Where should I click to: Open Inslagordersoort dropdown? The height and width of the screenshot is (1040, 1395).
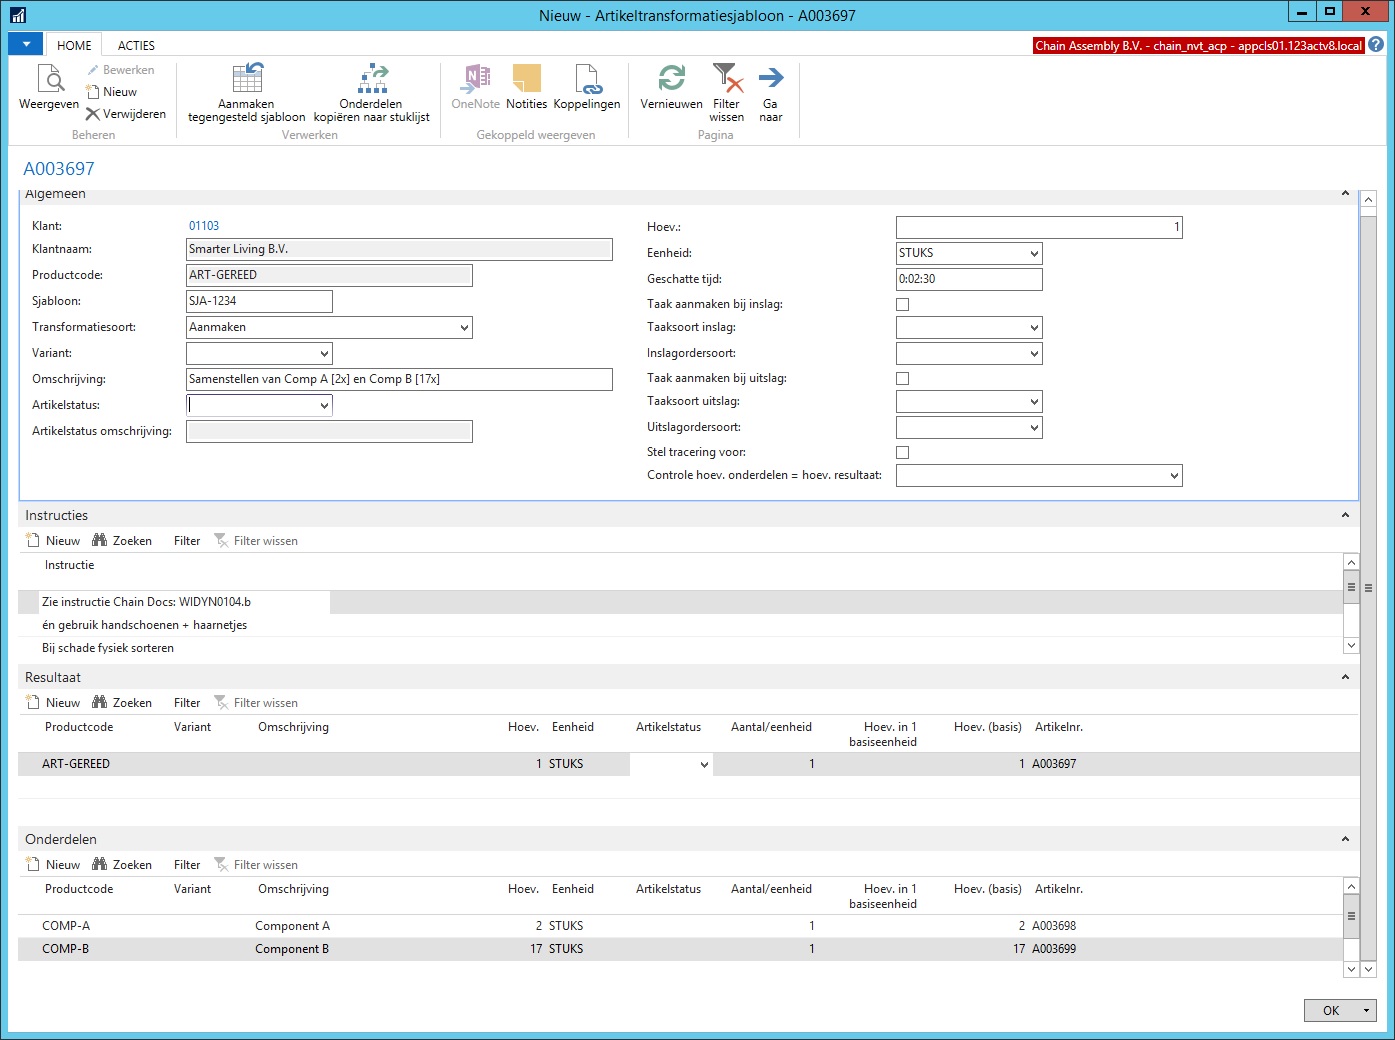tap(1034, 354)
